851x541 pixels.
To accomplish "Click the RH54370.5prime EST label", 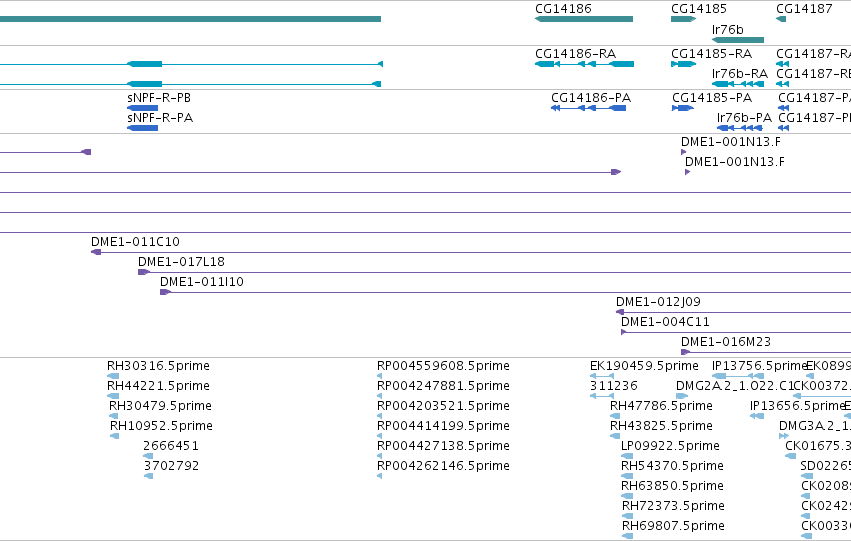I will point(672,466).
